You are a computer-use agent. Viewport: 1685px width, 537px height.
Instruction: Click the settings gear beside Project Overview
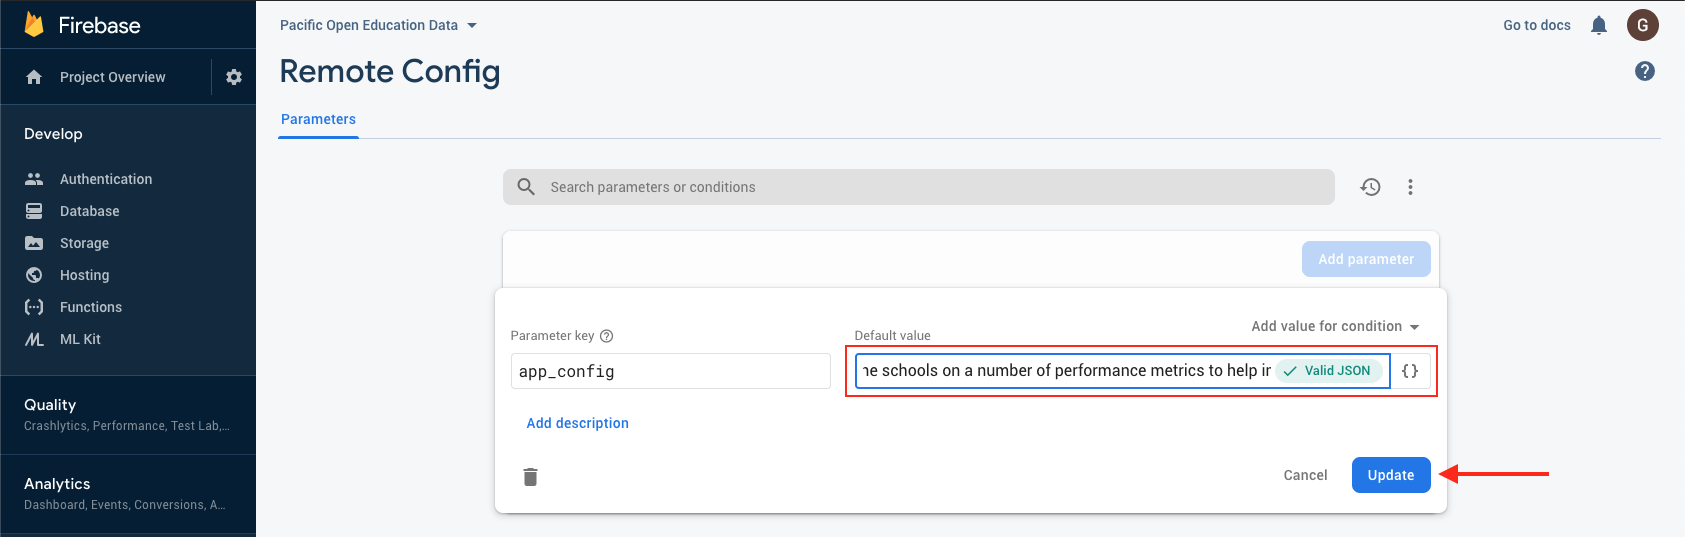click(x=234, y=77)
